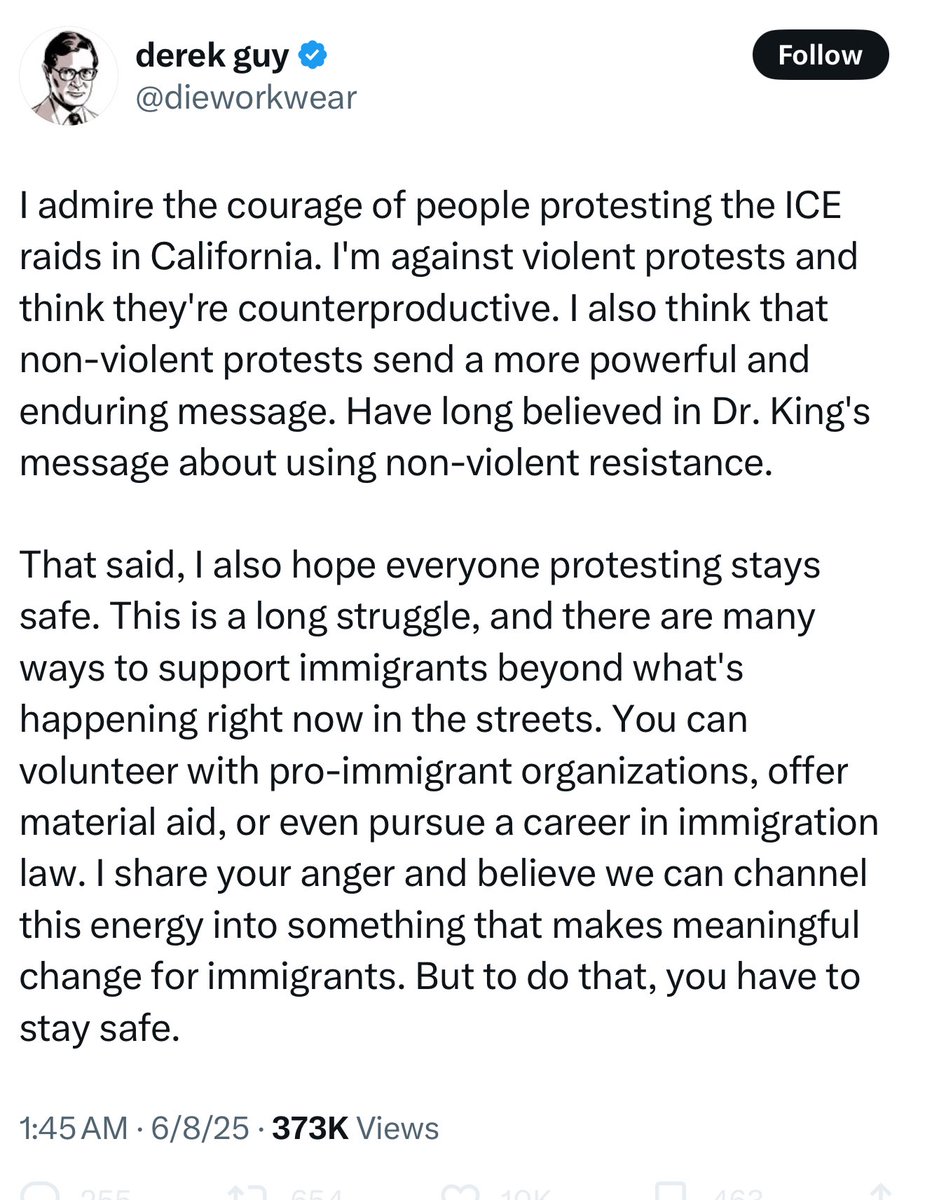Click the reply speech bubble icon
Image resolution: width=925 pixels, height=1200 pixels.
point(40,1192)
